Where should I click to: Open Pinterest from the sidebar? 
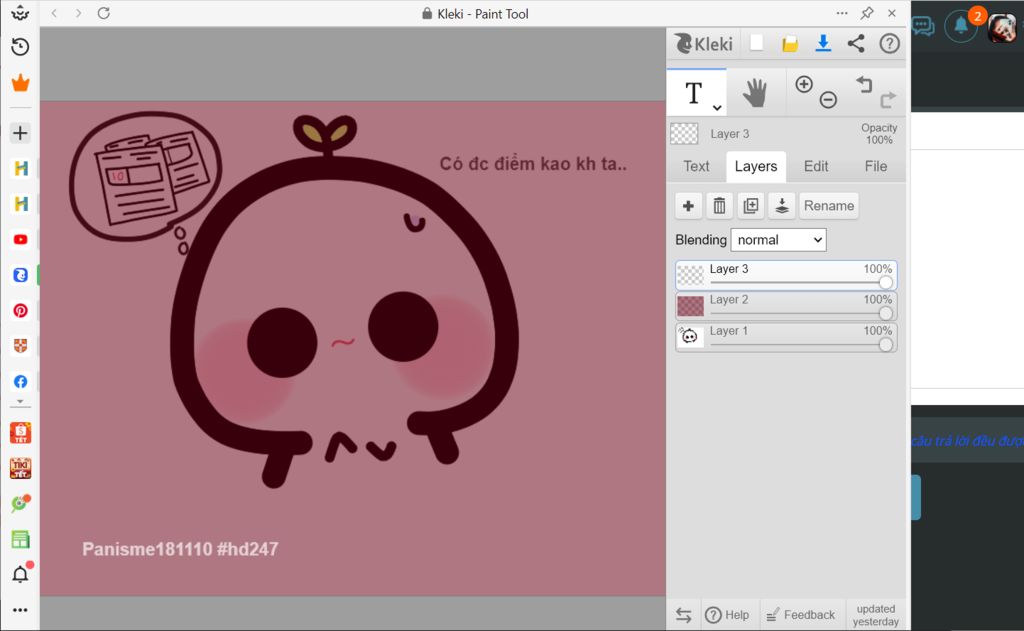click(x=20, y=310)
